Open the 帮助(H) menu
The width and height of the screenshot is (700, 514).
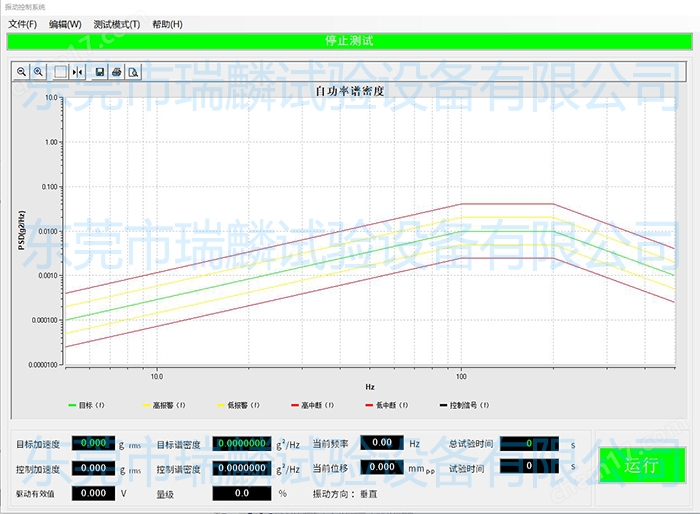point(167,24)
